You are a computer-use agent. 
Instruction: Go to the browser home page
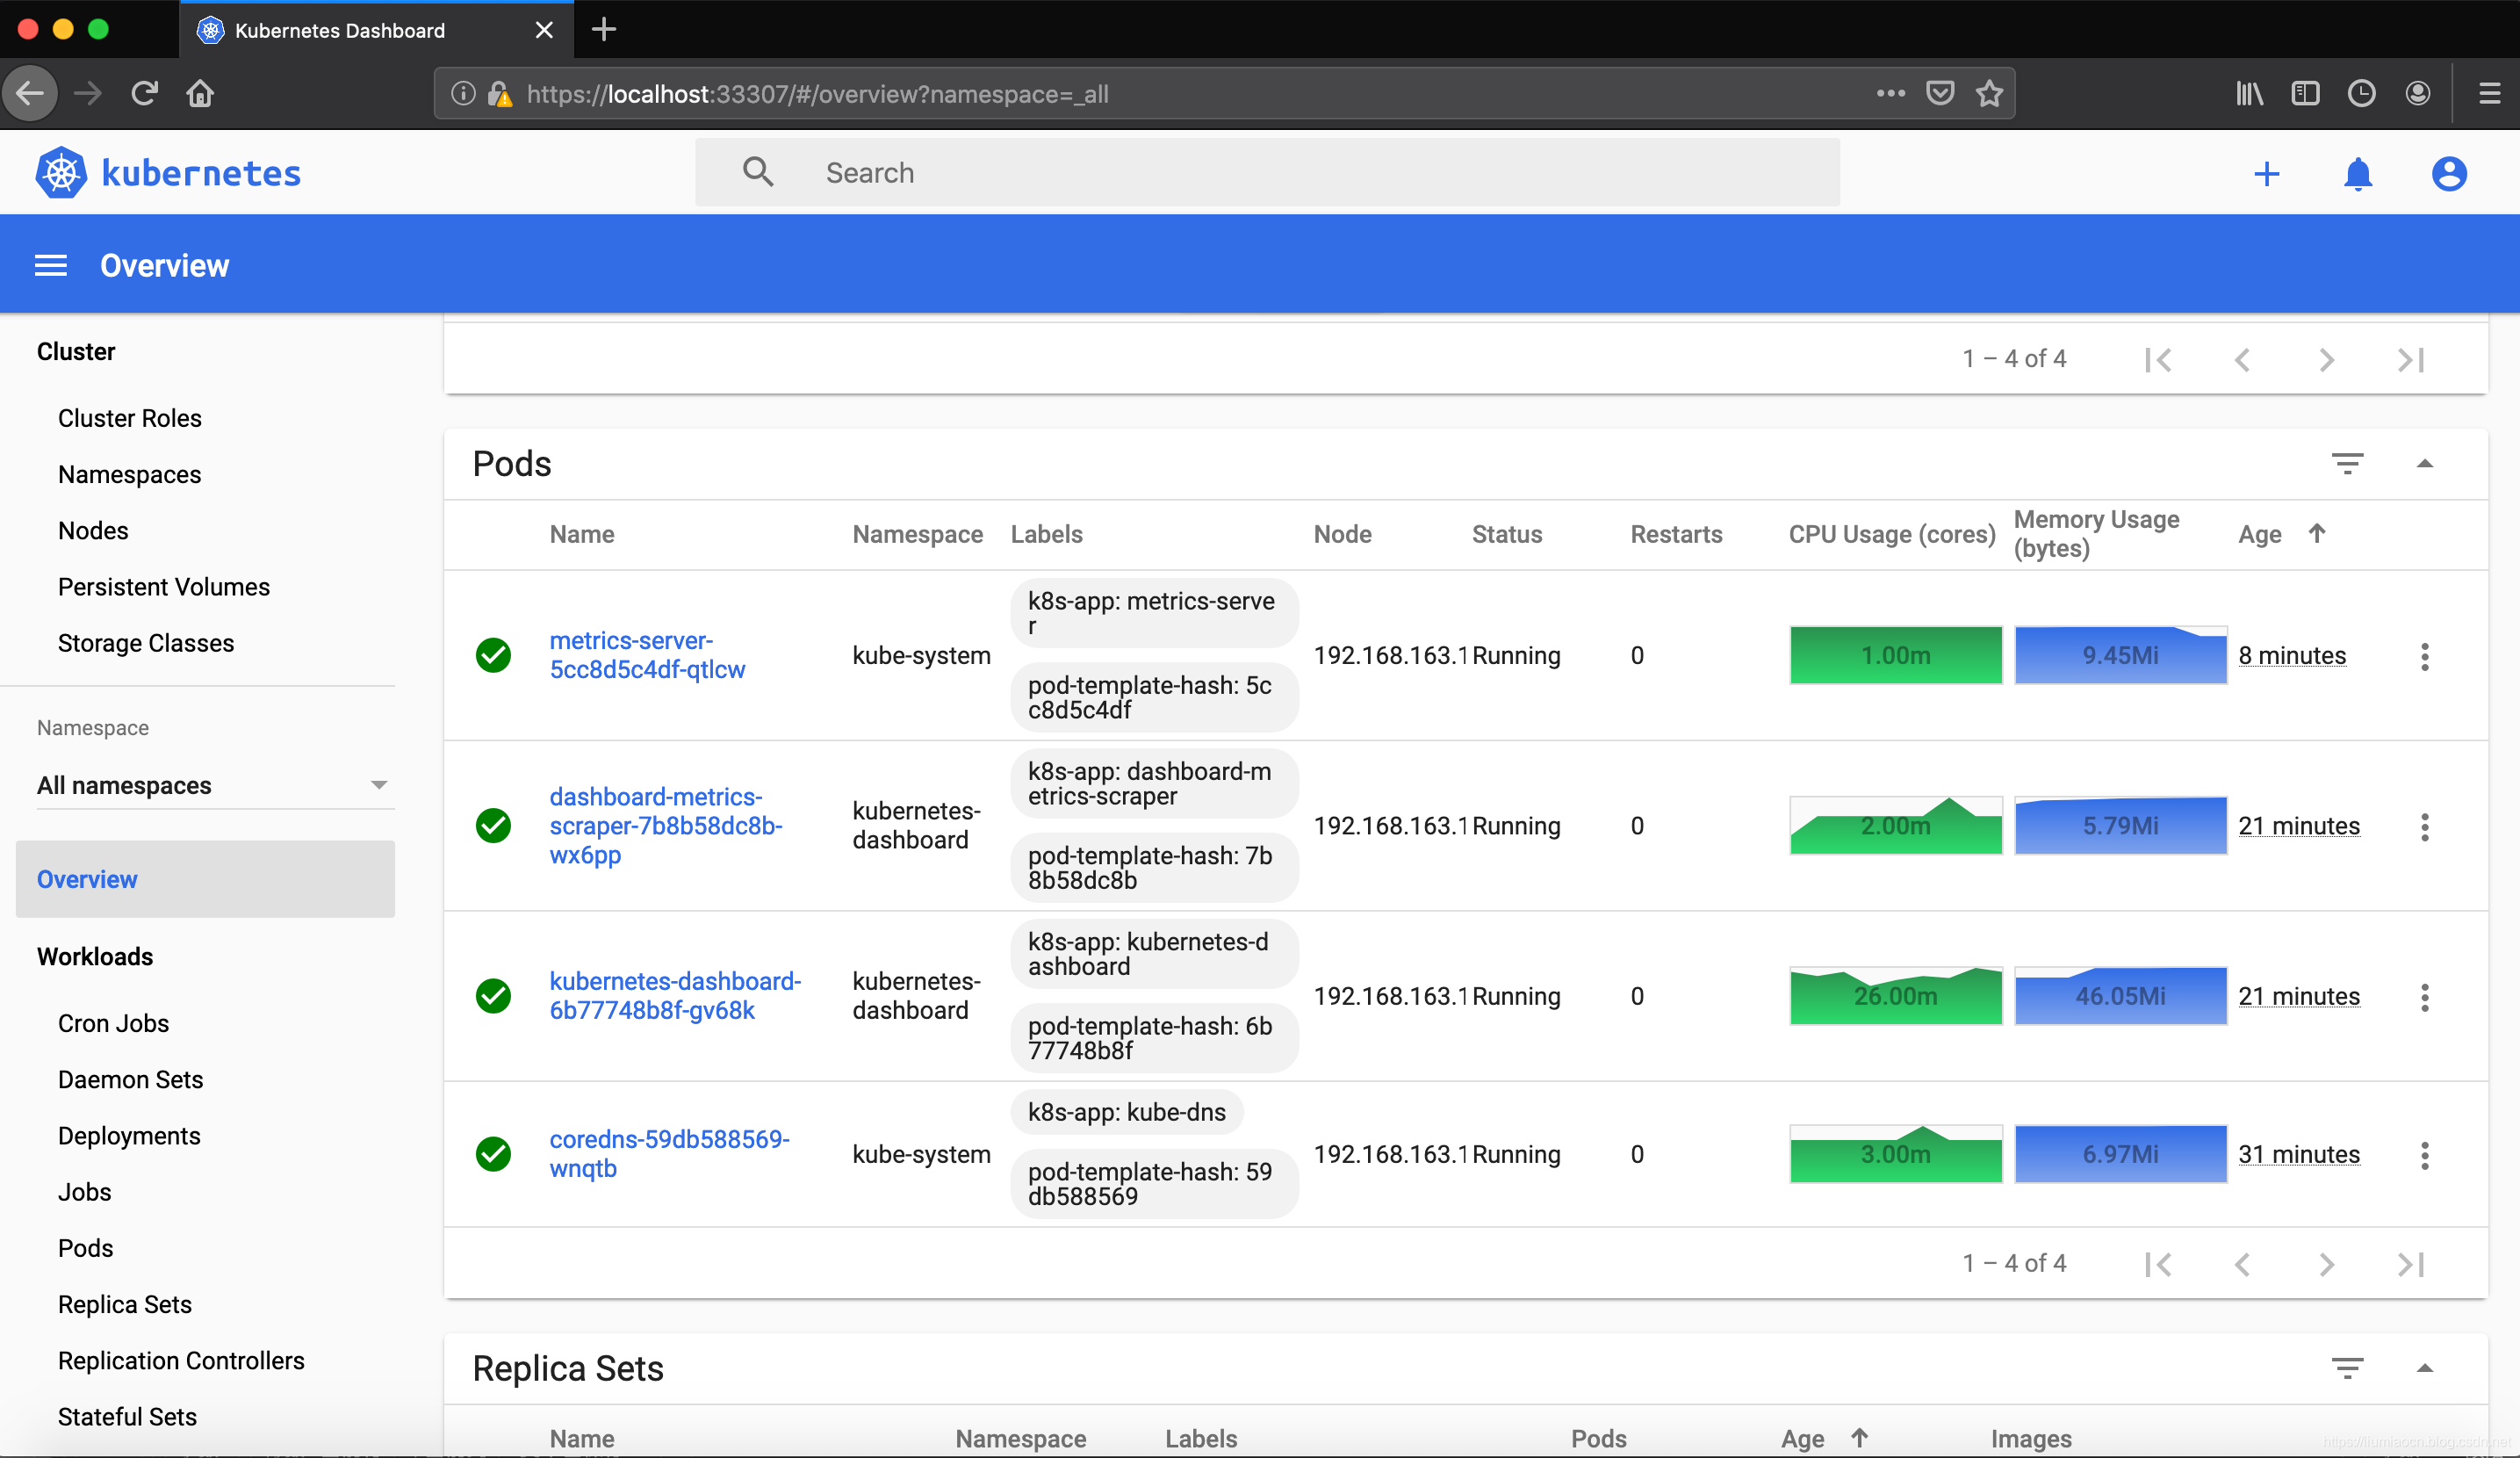point(200,93)
